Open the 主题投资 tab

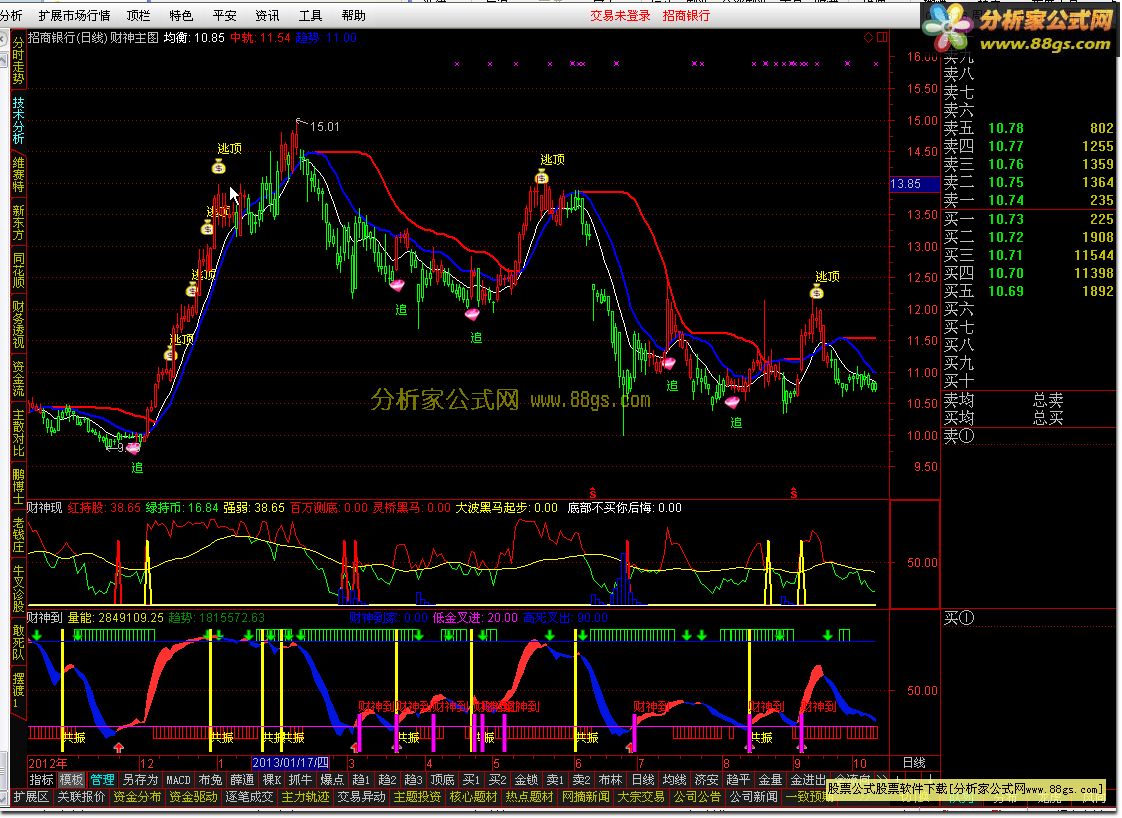(417, 797)
